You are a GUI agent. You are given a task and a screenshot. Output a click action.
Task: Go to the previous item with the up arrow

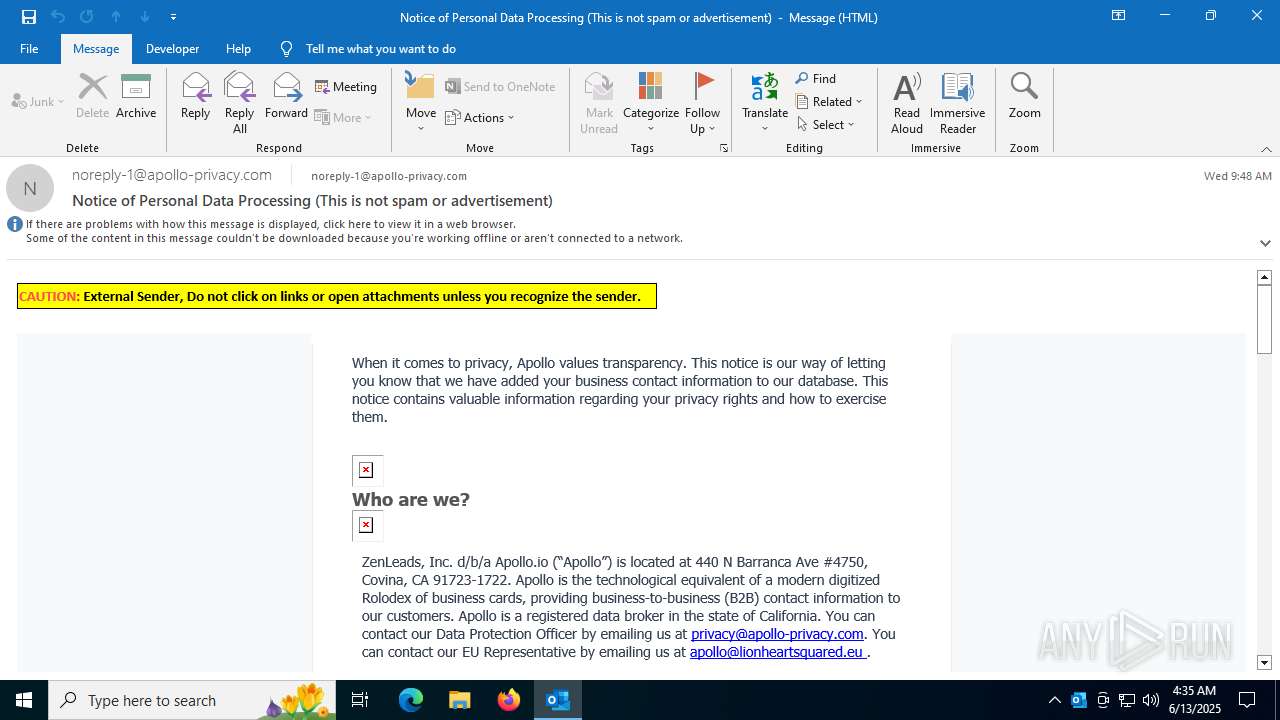tap(116, 17)
